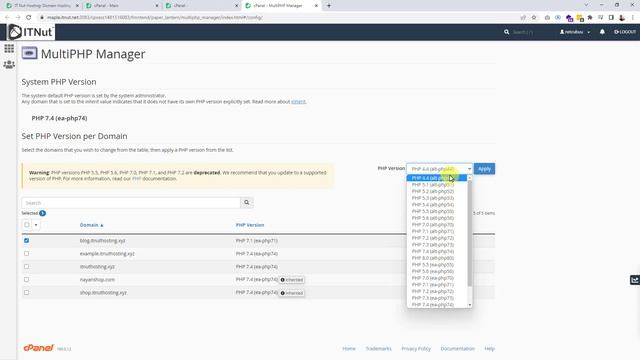The height and width of the screenshot is (360, 640).
Task: Select the itnuthosting.xyz row checkbox
Action: click(27, 267)
